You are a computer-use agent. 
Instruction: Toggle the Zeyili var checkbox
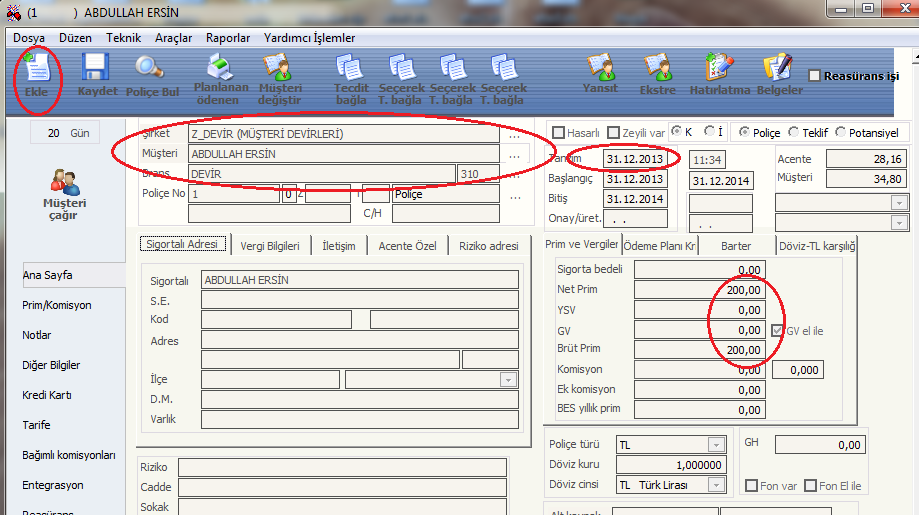614,132
